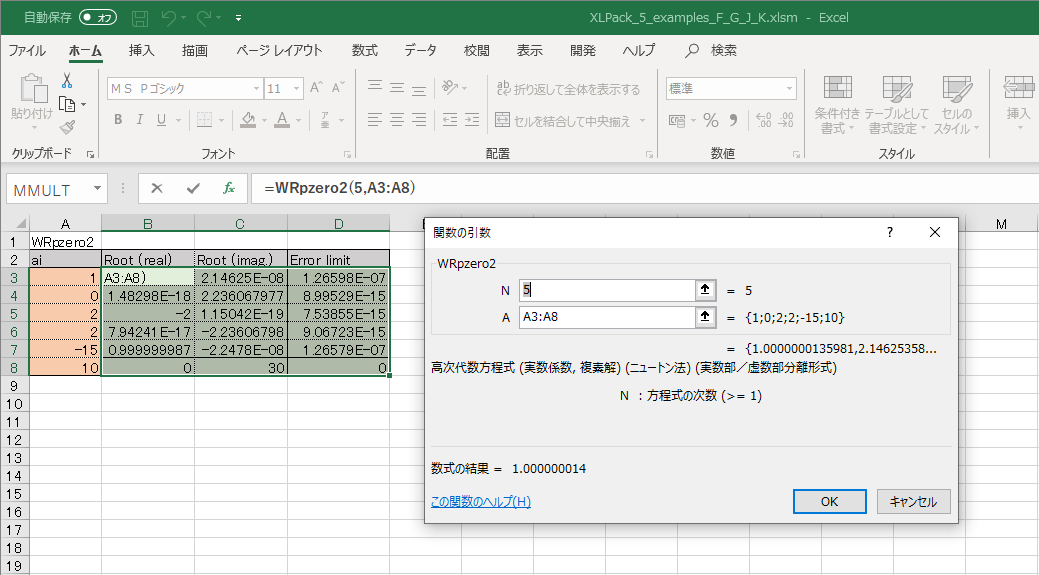Viewport: 1039px width, 575px height.
Task: Open the データ ribbon tab
Action: pyautogui.click(x=421, y=50)
